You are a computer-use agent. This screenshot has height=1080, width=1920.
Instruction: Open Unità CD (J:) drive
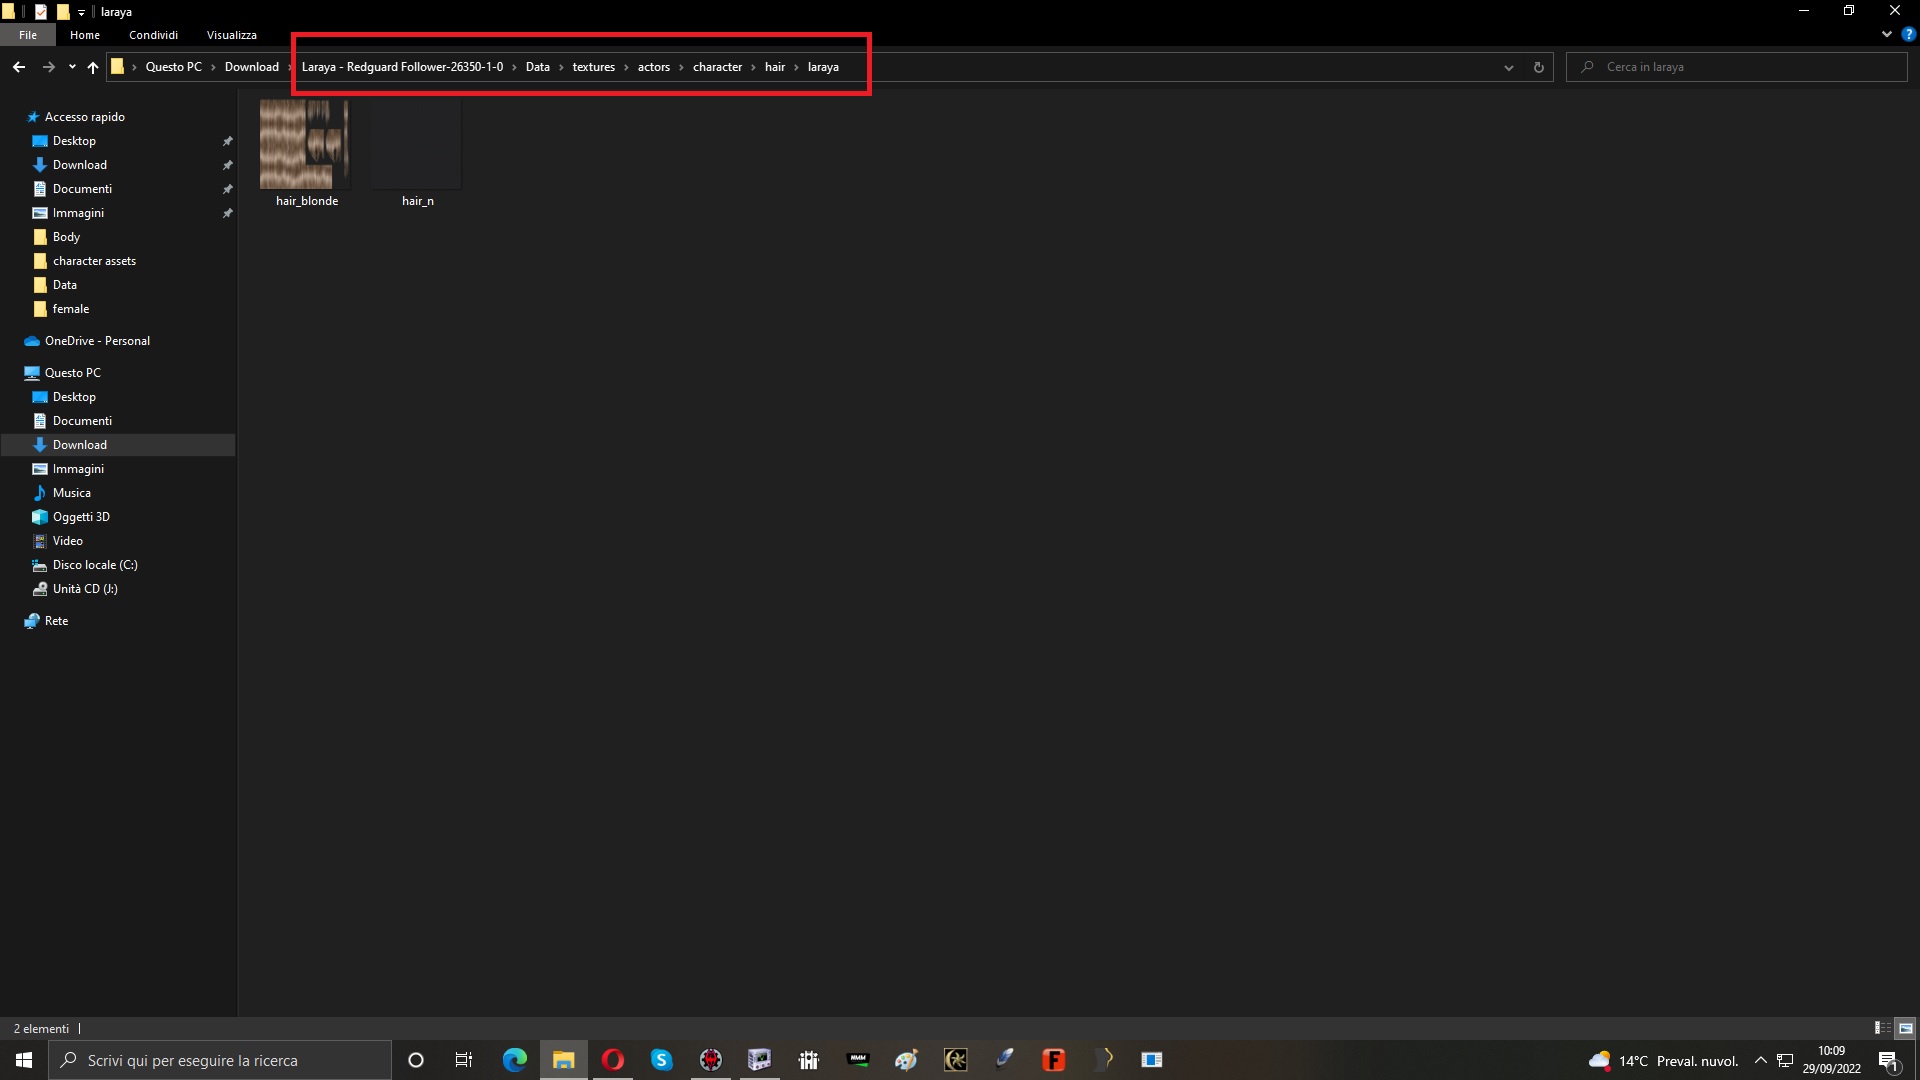(85, 589)
